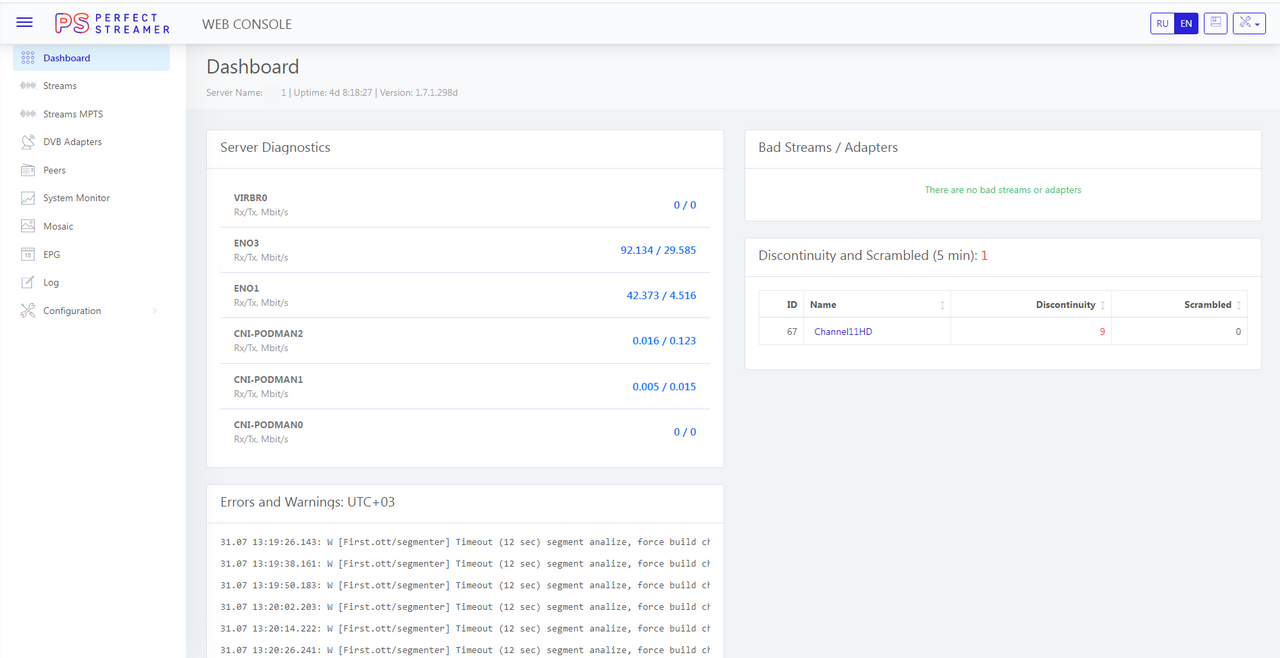
Task: Open System Monitor chart icon
Action: [x=28, y=198]
